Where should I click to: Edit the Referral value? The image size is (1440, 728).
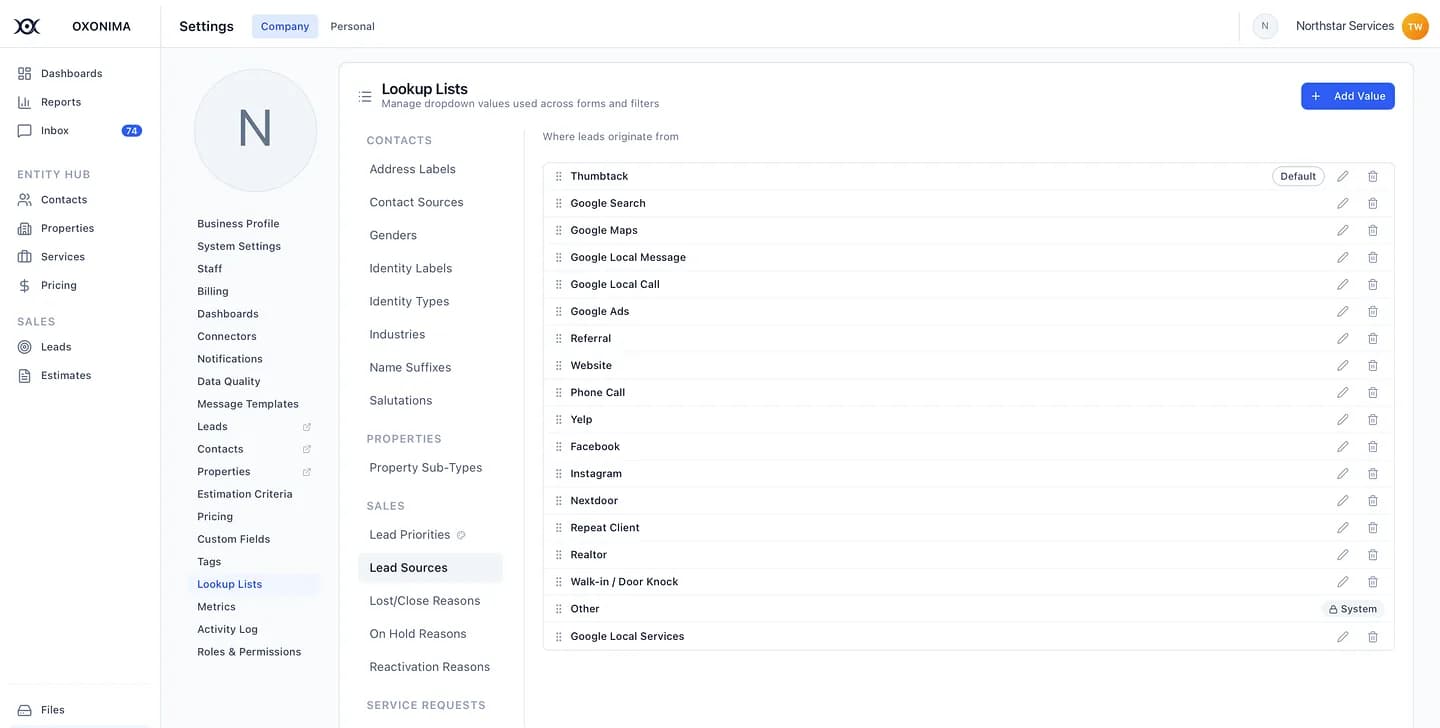pyautogui.click(x=1343, y=338)
